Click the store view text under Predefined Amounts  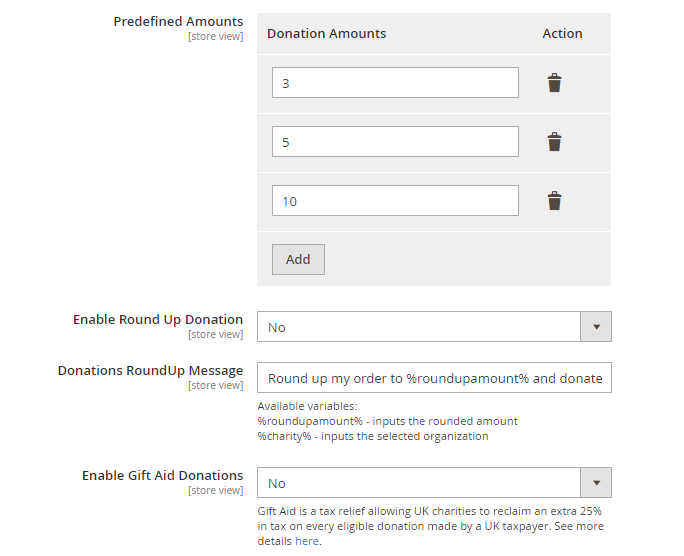[215, 37]
